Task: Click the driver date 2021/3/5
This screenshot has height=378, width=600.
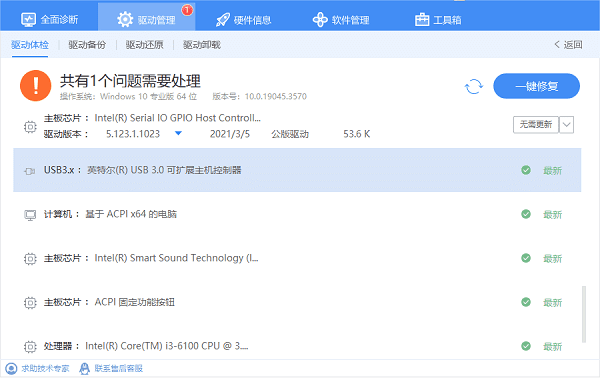Action: click(x=230, y=134)
